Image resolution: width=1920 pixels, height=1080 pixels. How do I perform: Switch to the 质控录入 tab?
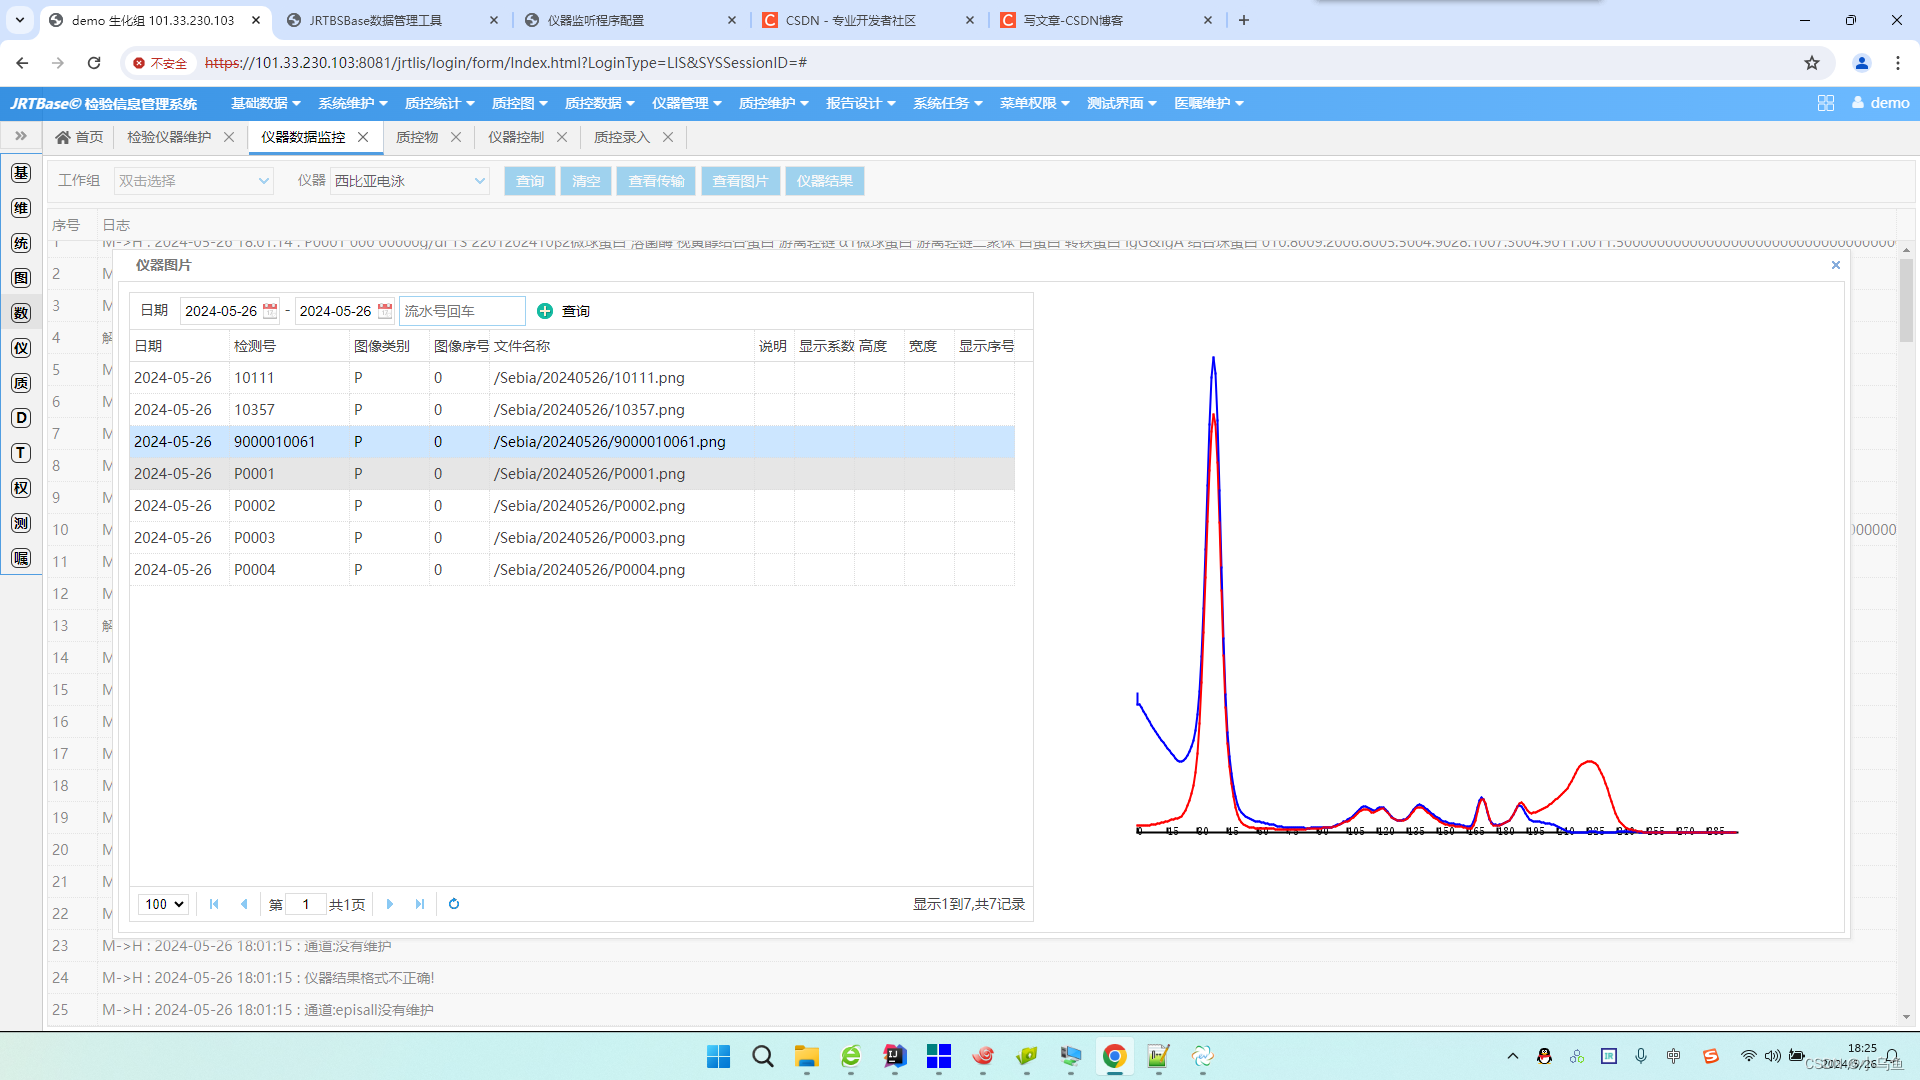[622, 137]
